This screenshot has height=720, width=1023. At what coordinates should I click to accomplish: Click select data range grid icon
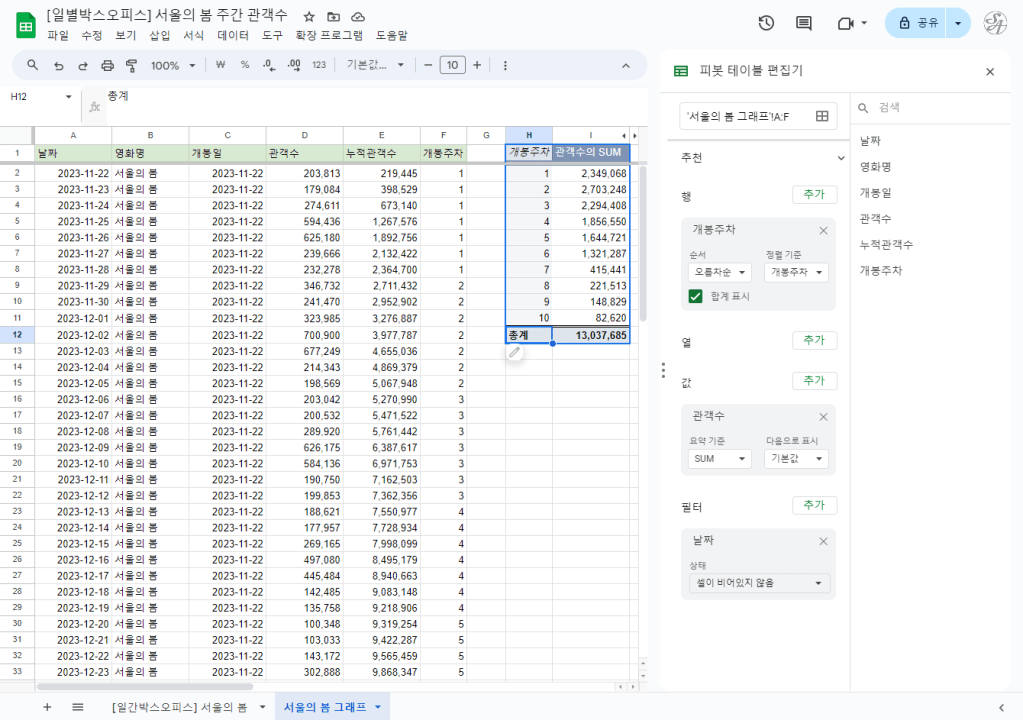point(822,116)
